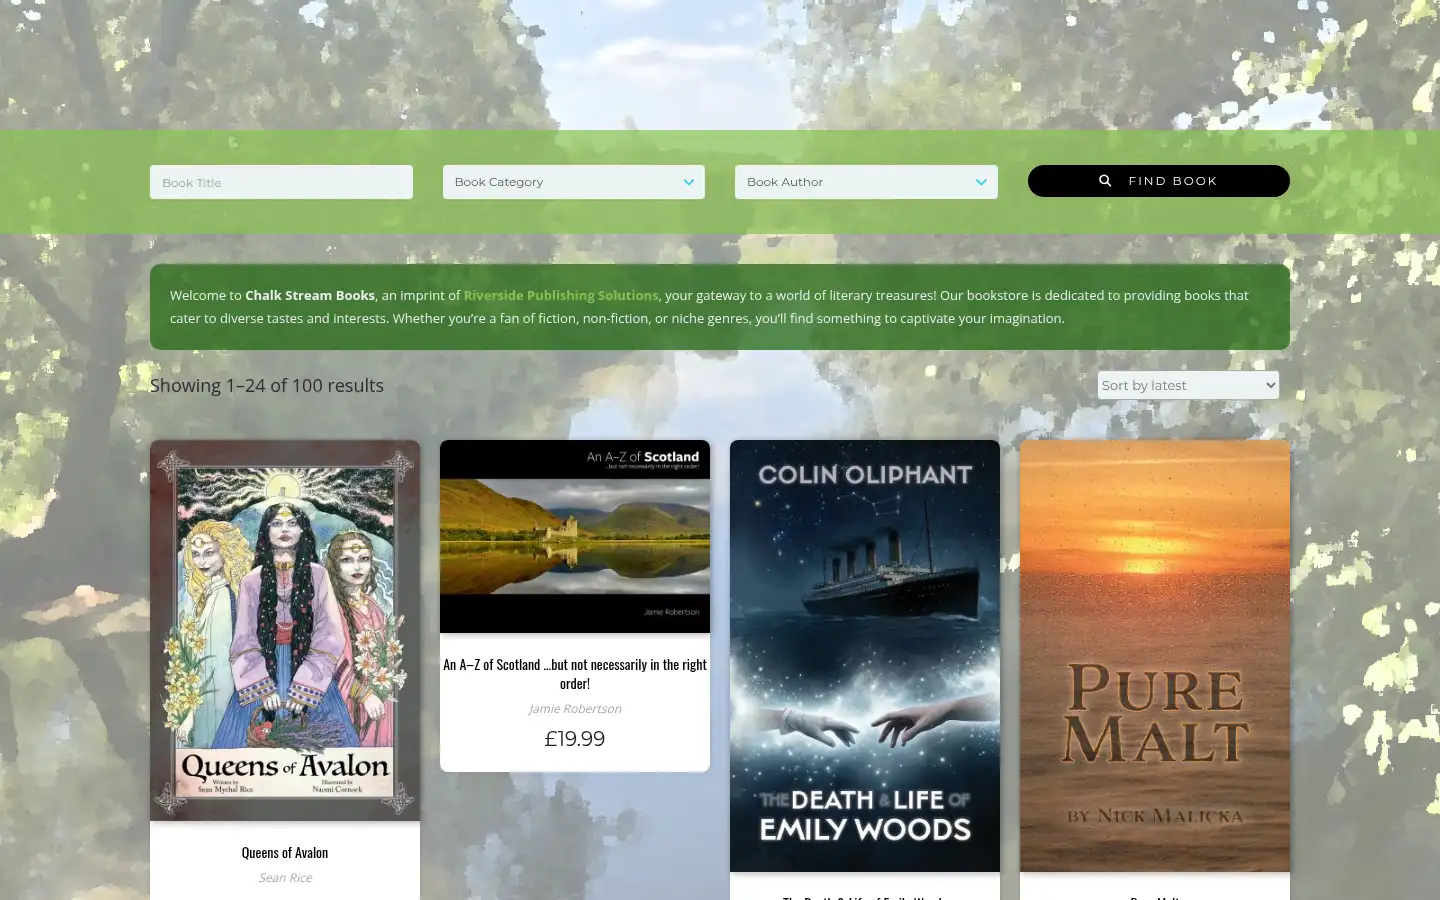This screenshot has width=1440, height=900.
Task: Click the Book Author chevron arrow
Action: [981, 182]
